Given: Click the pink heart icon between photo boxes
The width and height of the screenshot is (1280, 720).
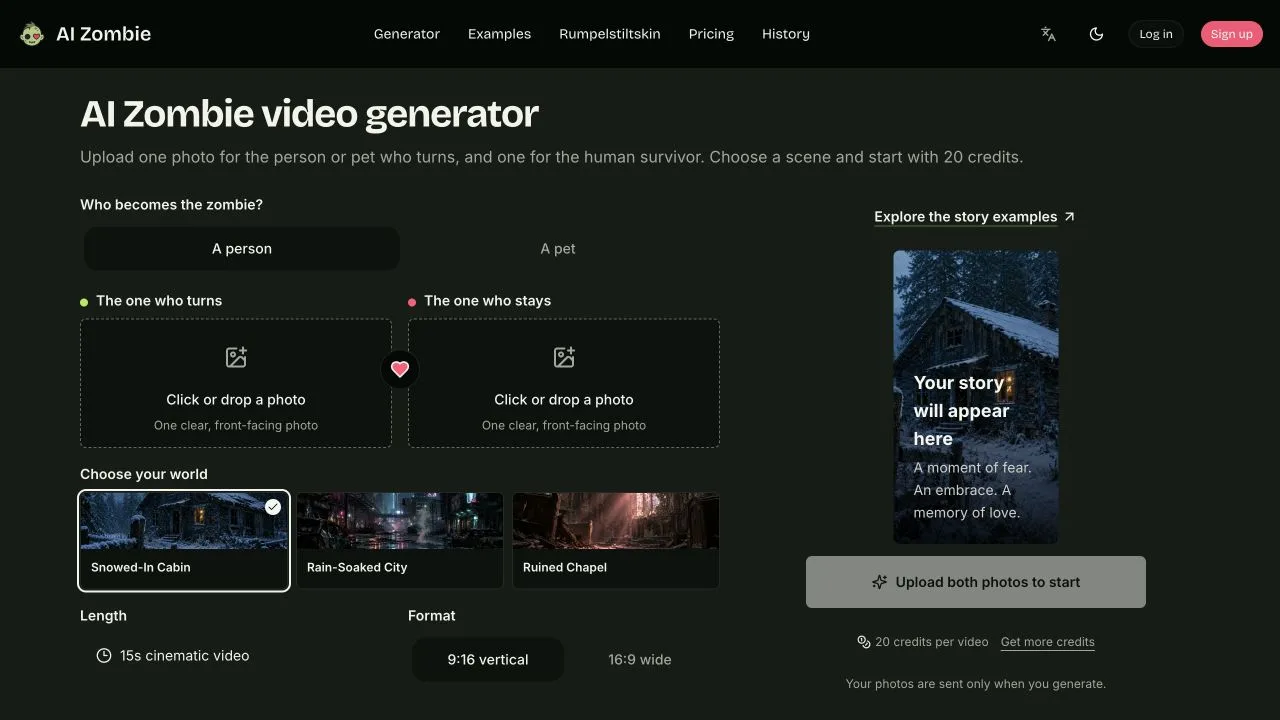Looking at the screenshot, I should pyautogui.click(x=400, y=369).
